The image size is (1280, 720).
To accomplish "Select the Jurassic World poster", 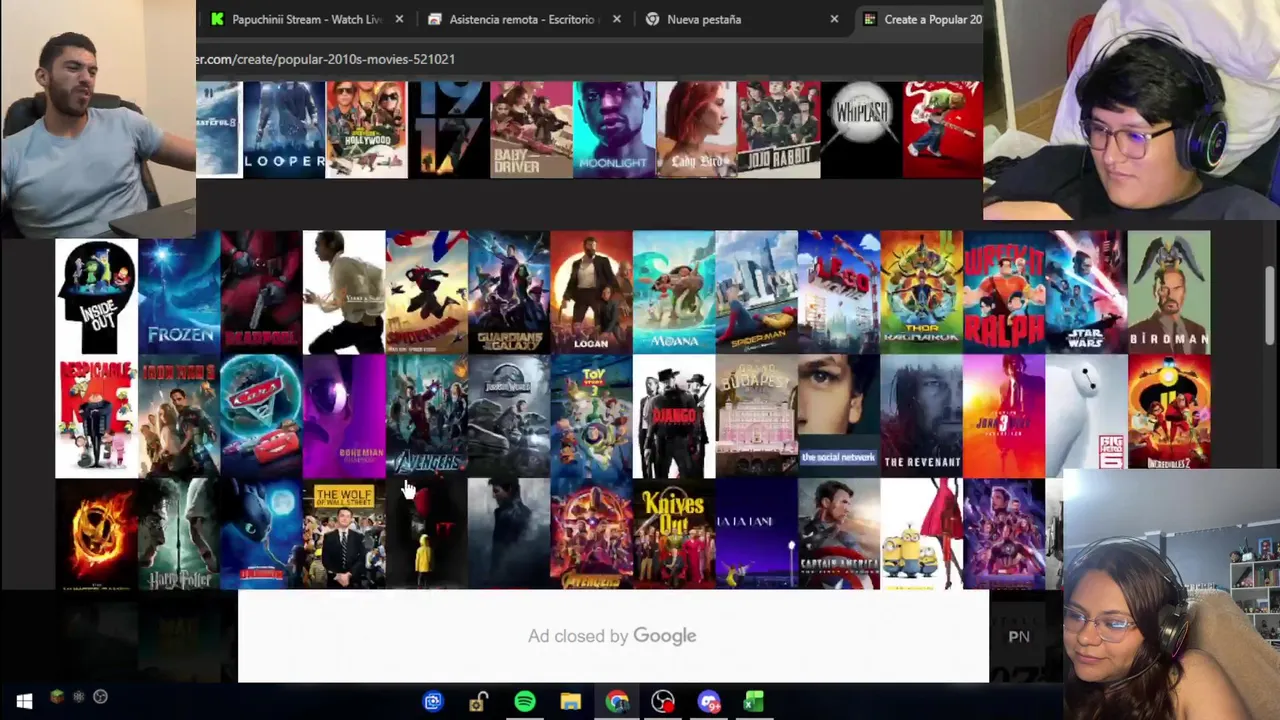I will pyautogui.click(x=509, y=416).
